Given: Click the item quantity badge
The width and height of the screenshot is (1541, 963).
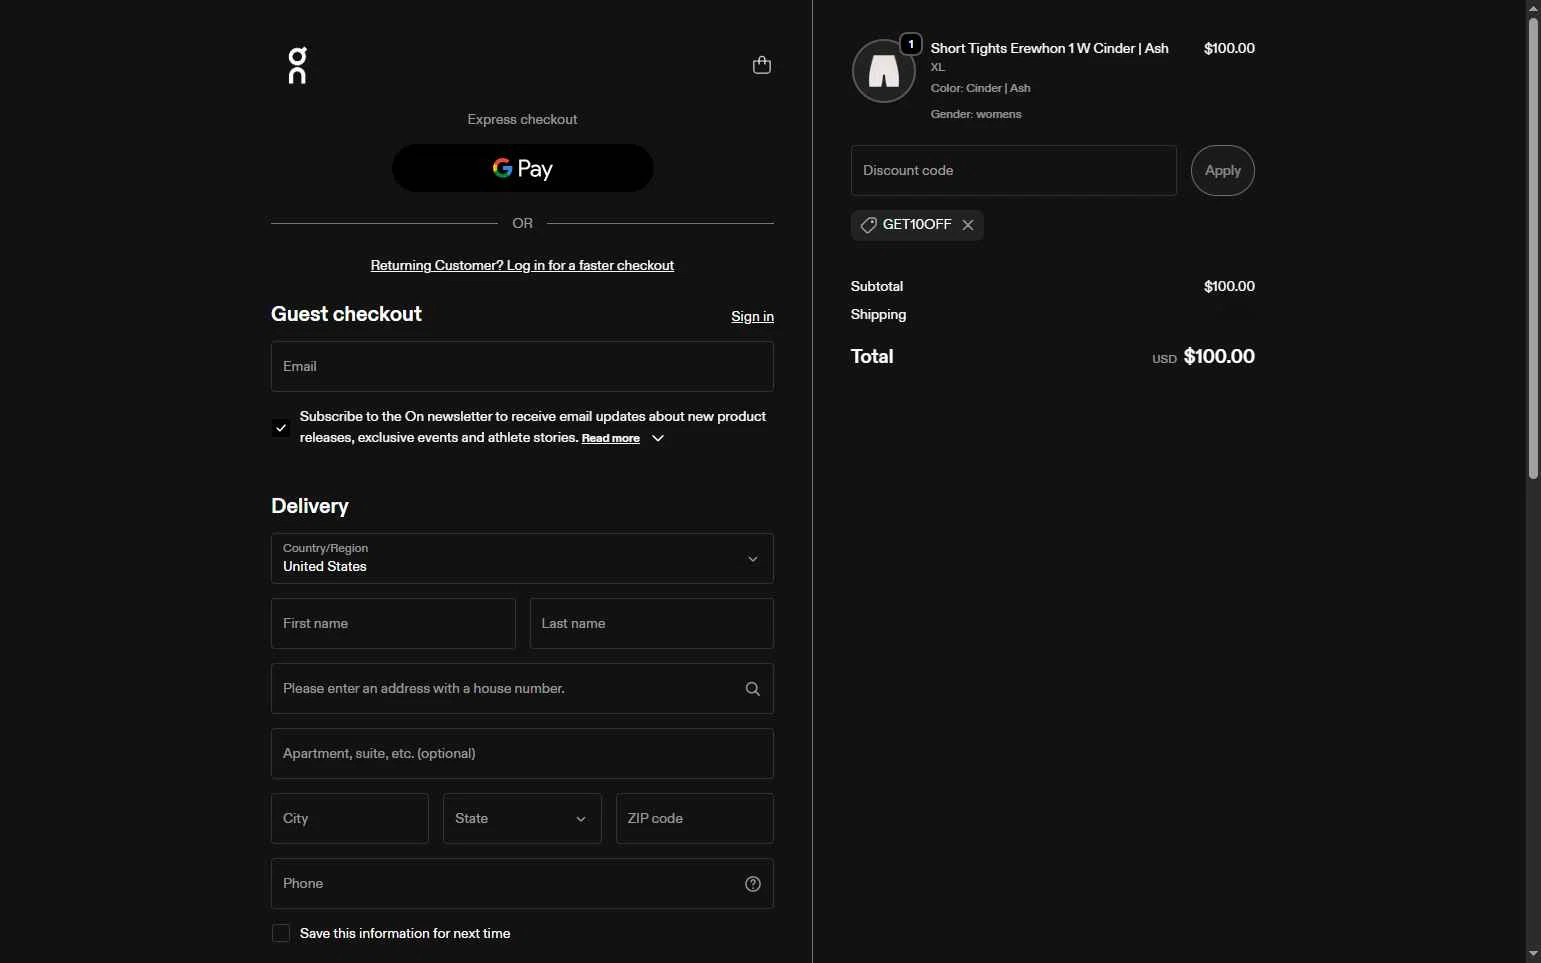Looking at the screenshot, I should pos(911,44).
